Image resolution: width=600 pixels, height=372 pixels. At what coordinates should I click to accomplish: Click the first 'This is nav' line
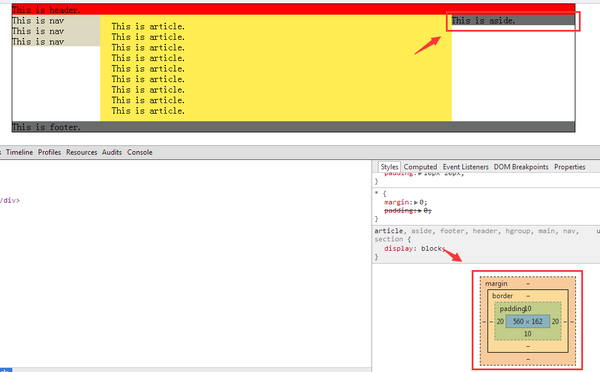[38, 21]
